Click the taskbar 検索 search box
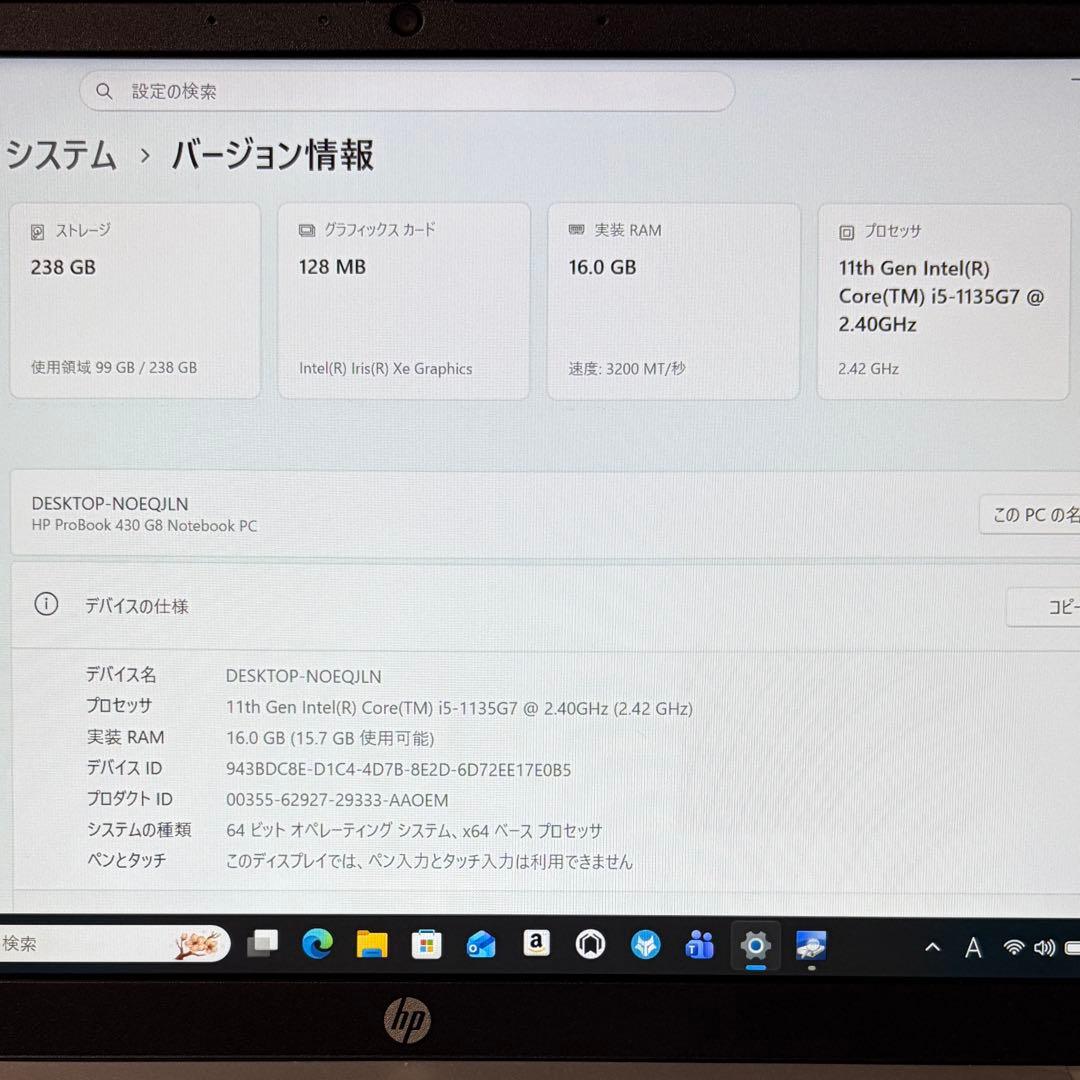The height and width of the screenshot is (1080, 1080). [114, 944]
